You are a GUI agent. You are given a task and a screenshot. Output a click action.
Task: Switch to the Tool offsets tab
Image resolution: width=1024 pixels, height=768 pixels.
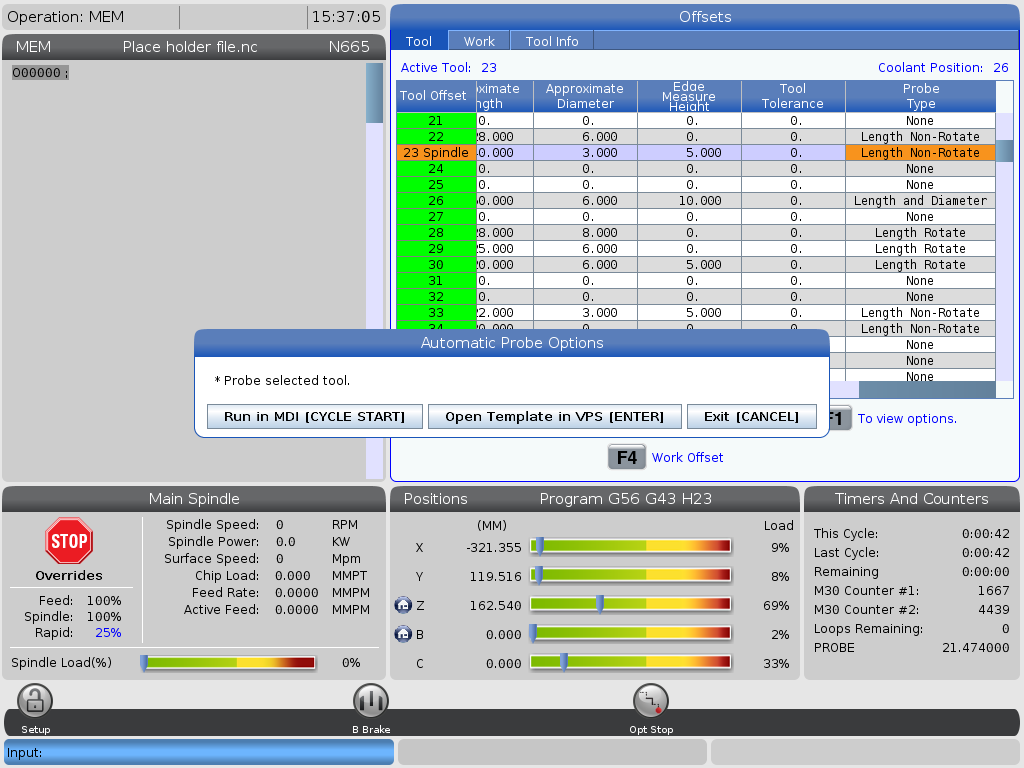tap(419, 41)
